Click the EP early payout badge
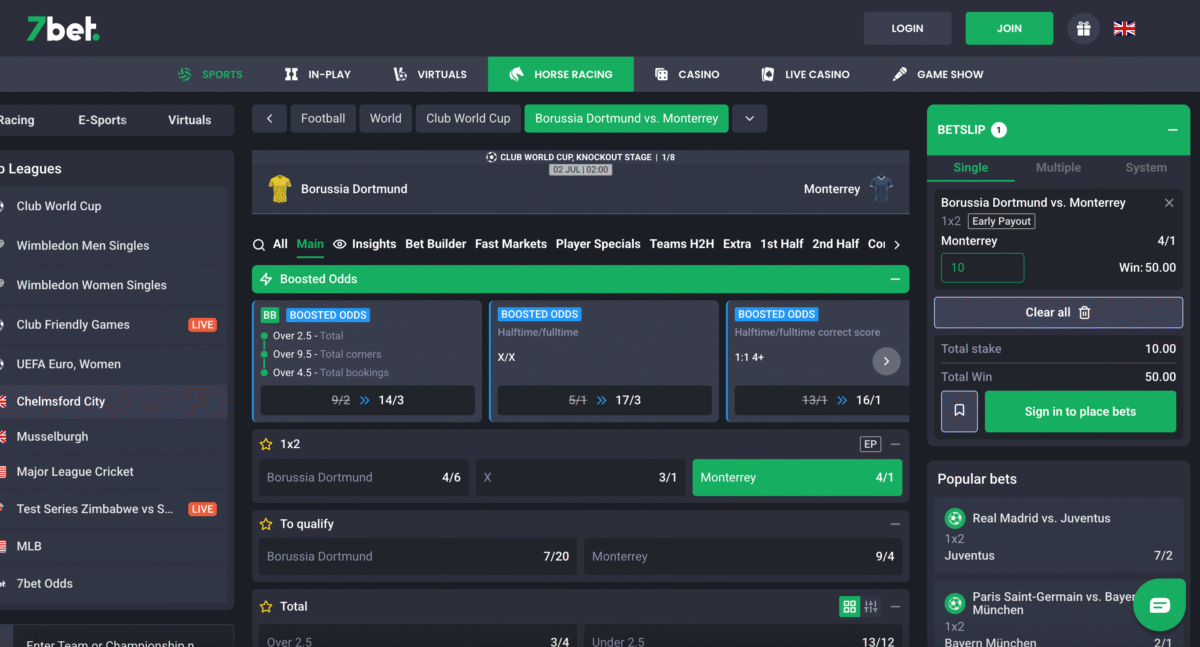This screenshot has width=1200, height=647. 870,444
